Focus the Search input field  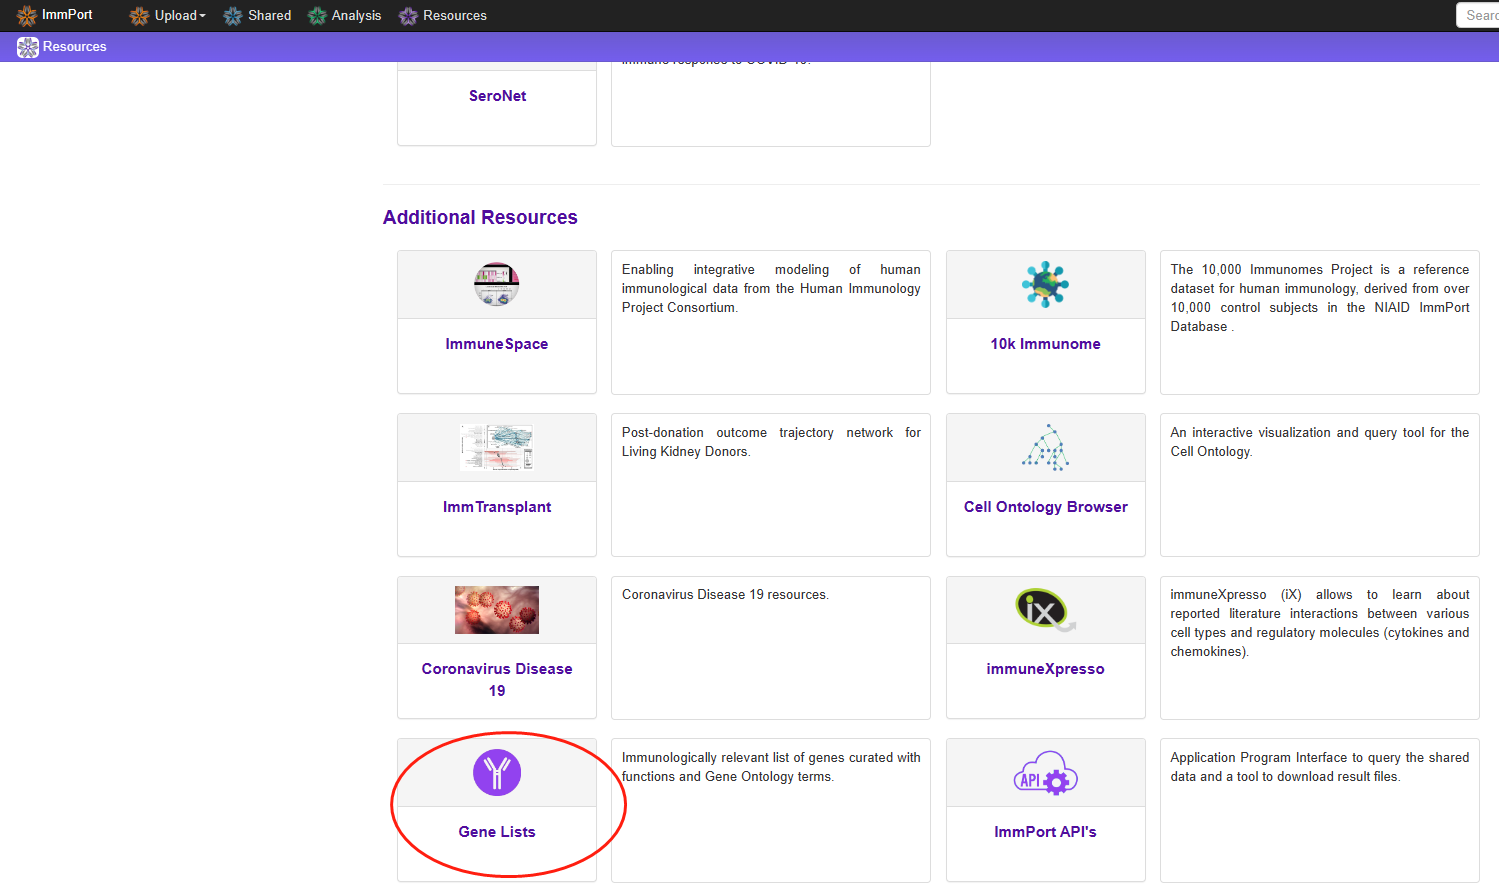pyautogui.click(x=1478, y=15)
